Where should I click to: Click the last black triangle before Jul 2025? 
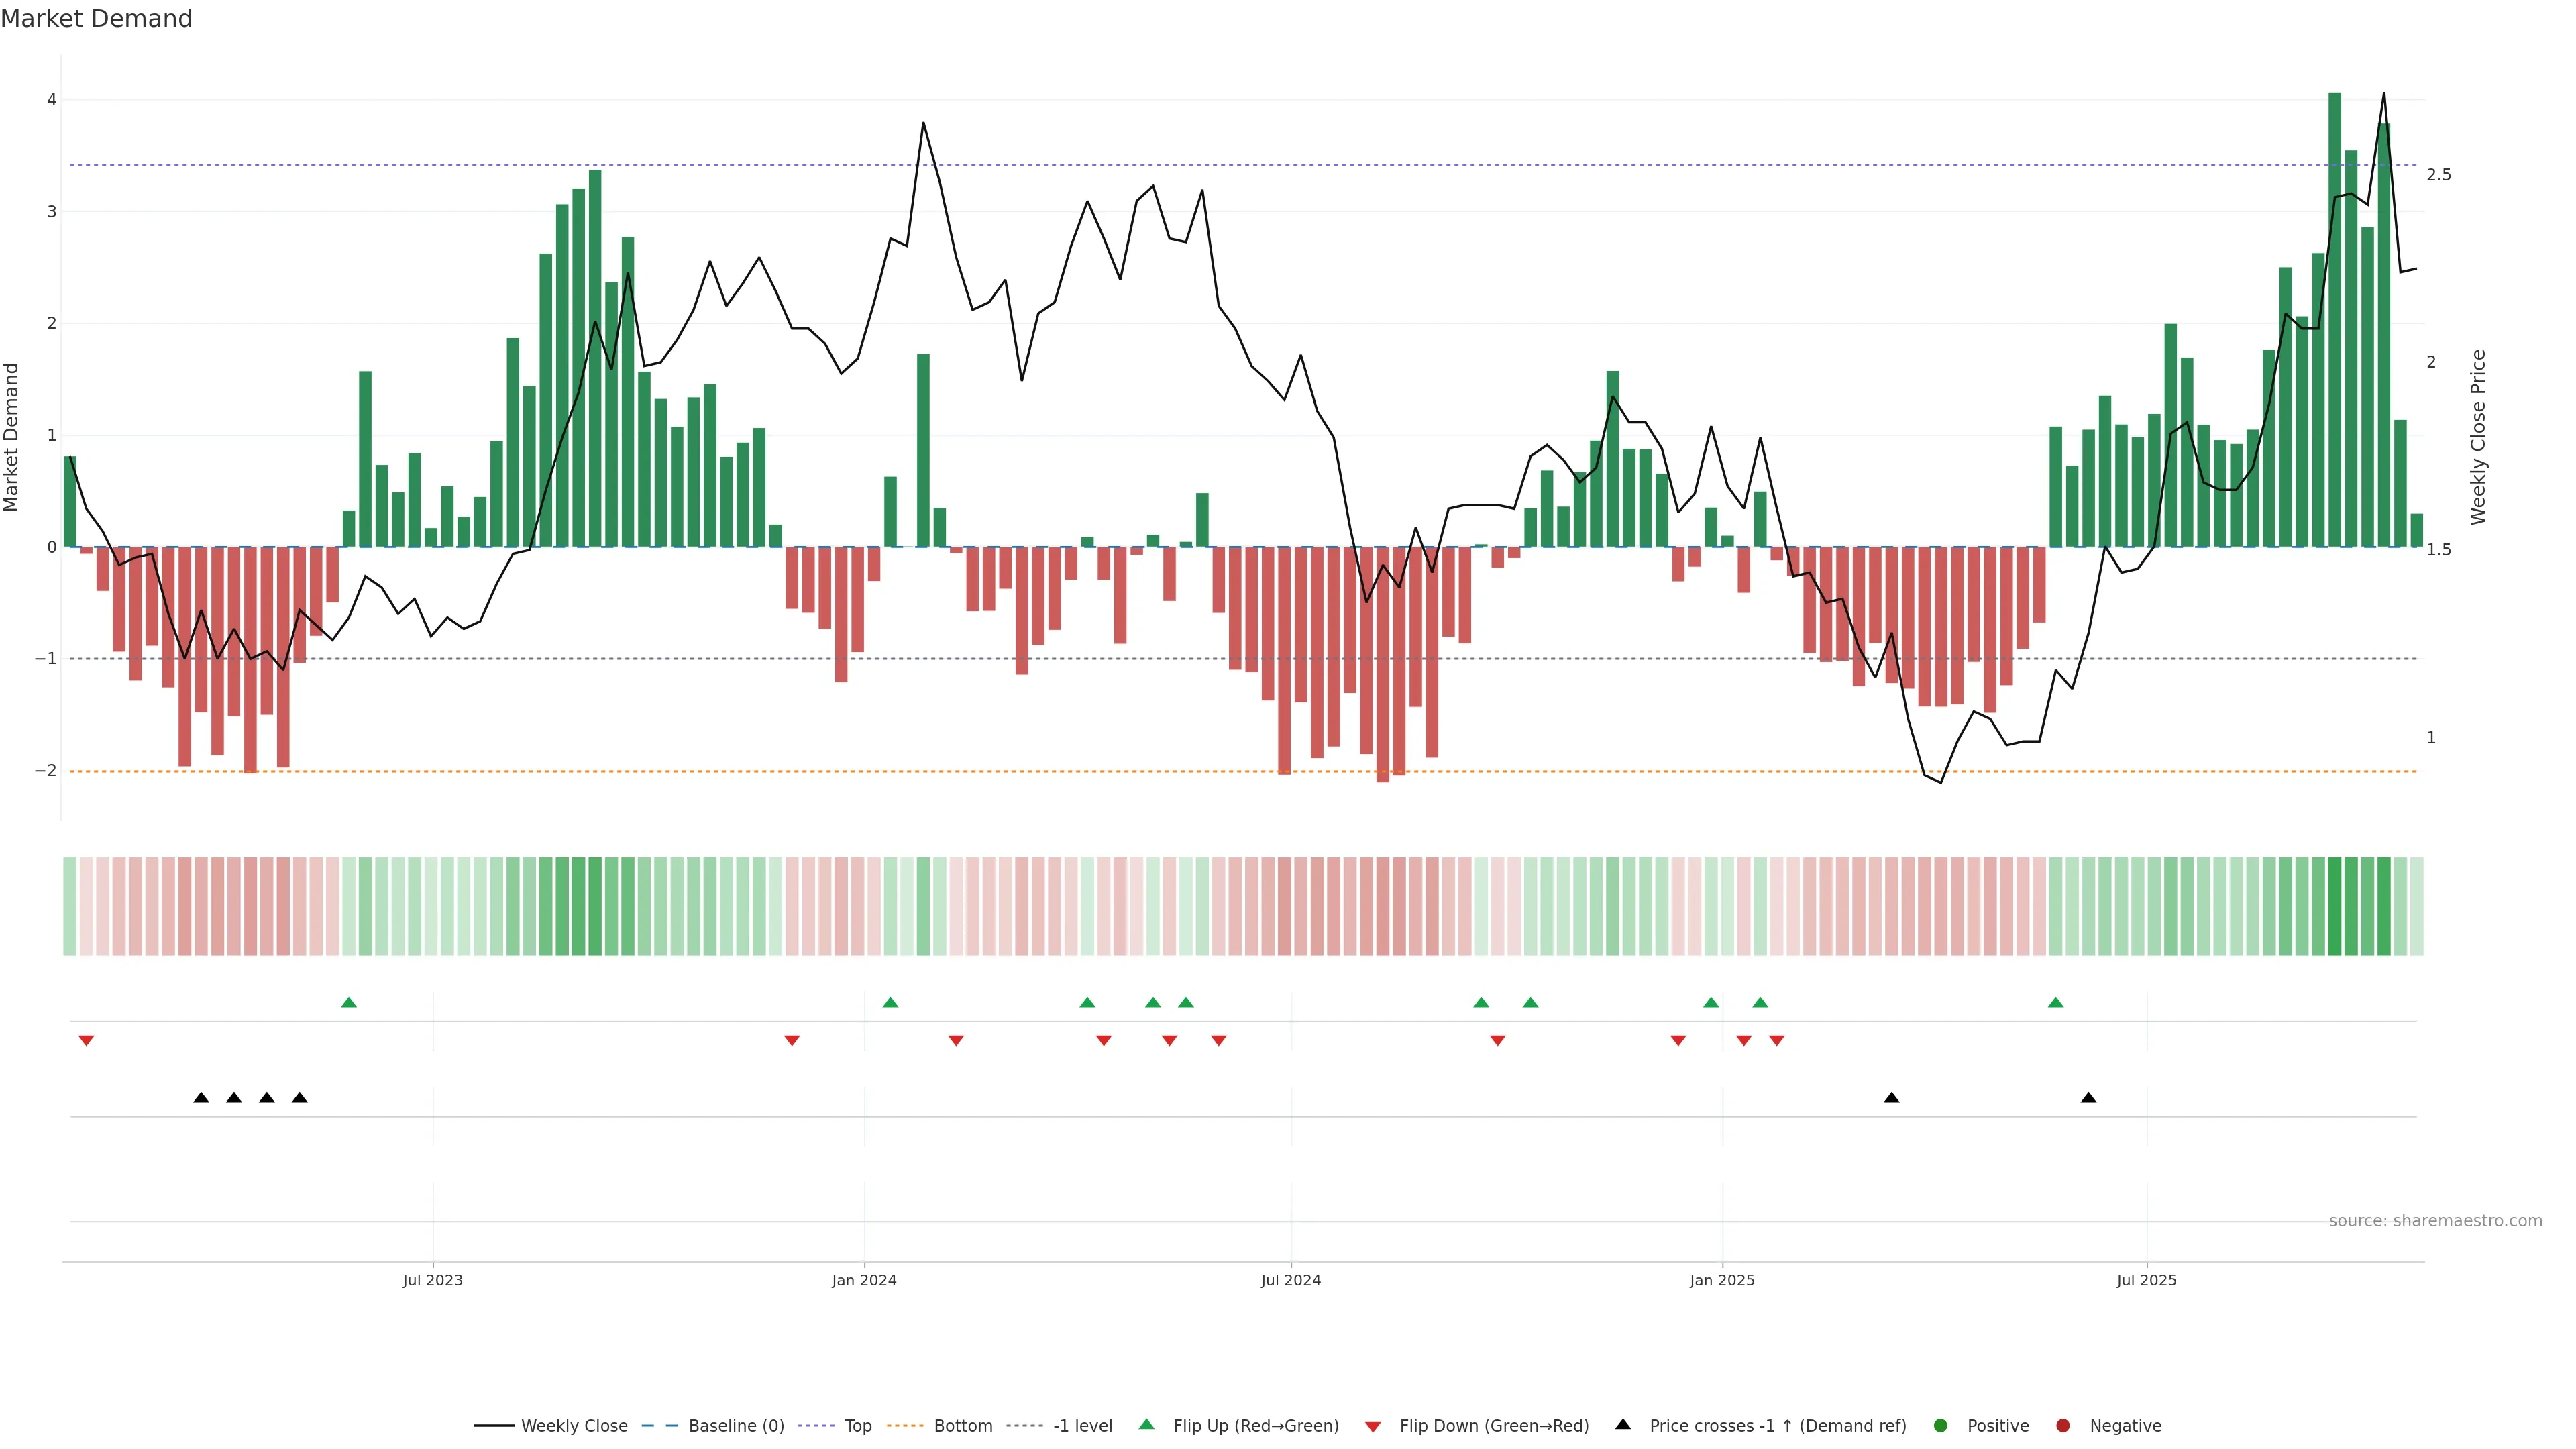(2088, 1098)
